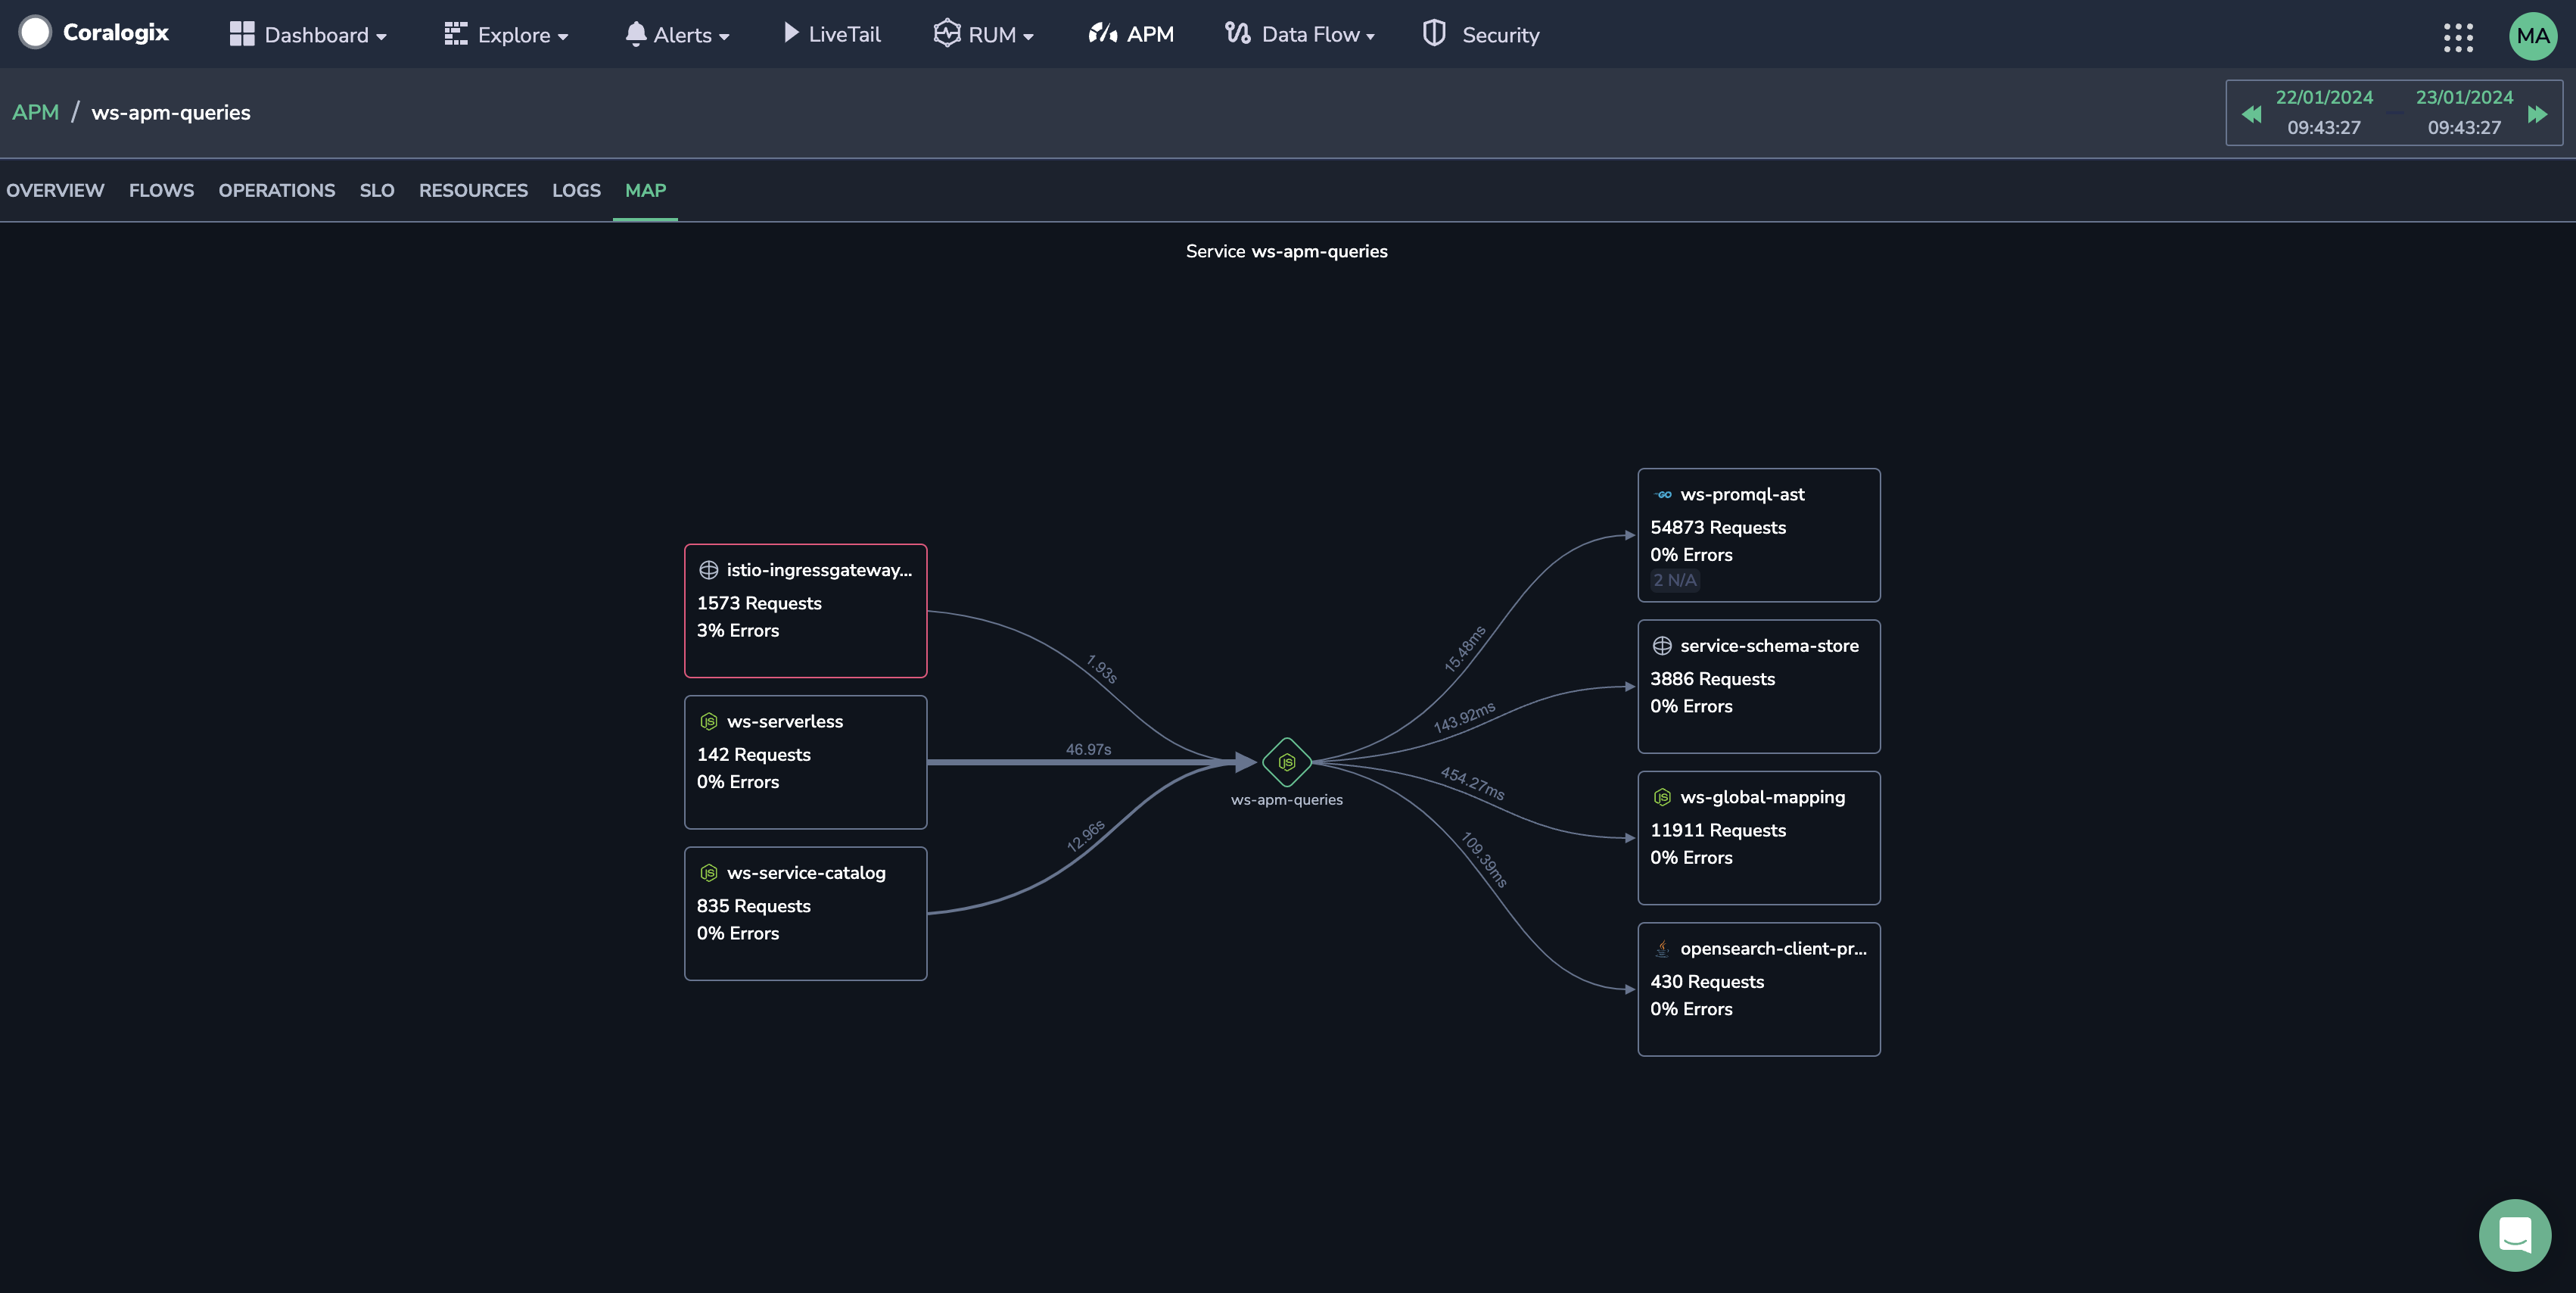
Task: Expand the RUM dropdown menu
Action: pos(984,35)
